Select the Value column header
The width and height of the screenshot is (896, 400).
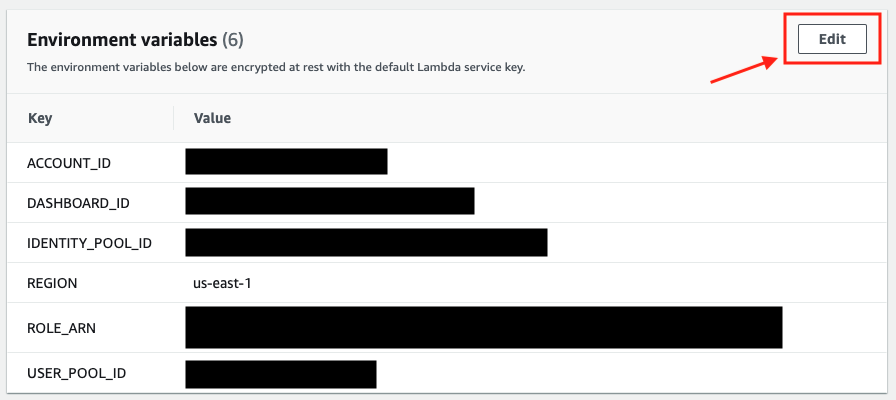pyautogui.click(x=213, y=118)
